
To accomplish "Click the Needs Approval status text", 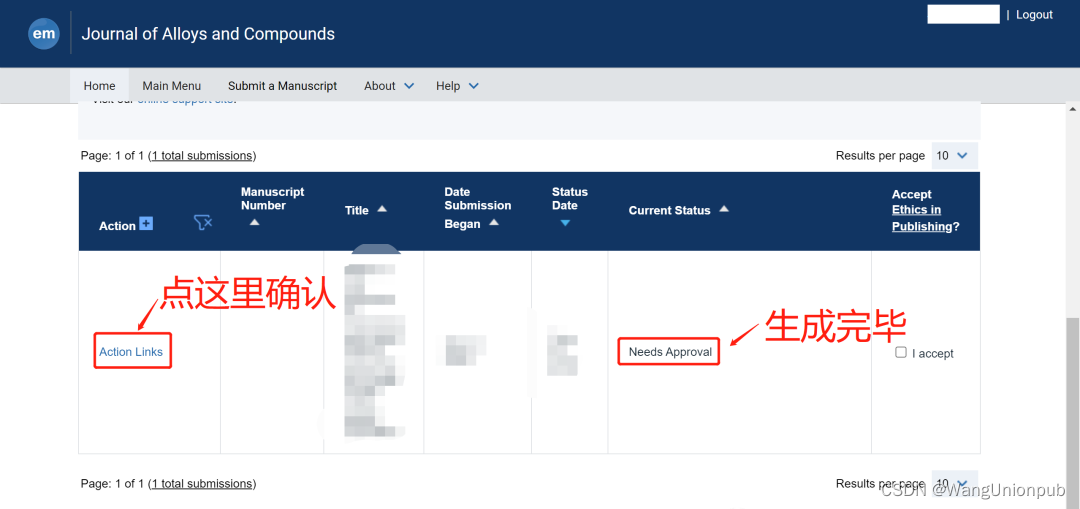I will [670, 352].
